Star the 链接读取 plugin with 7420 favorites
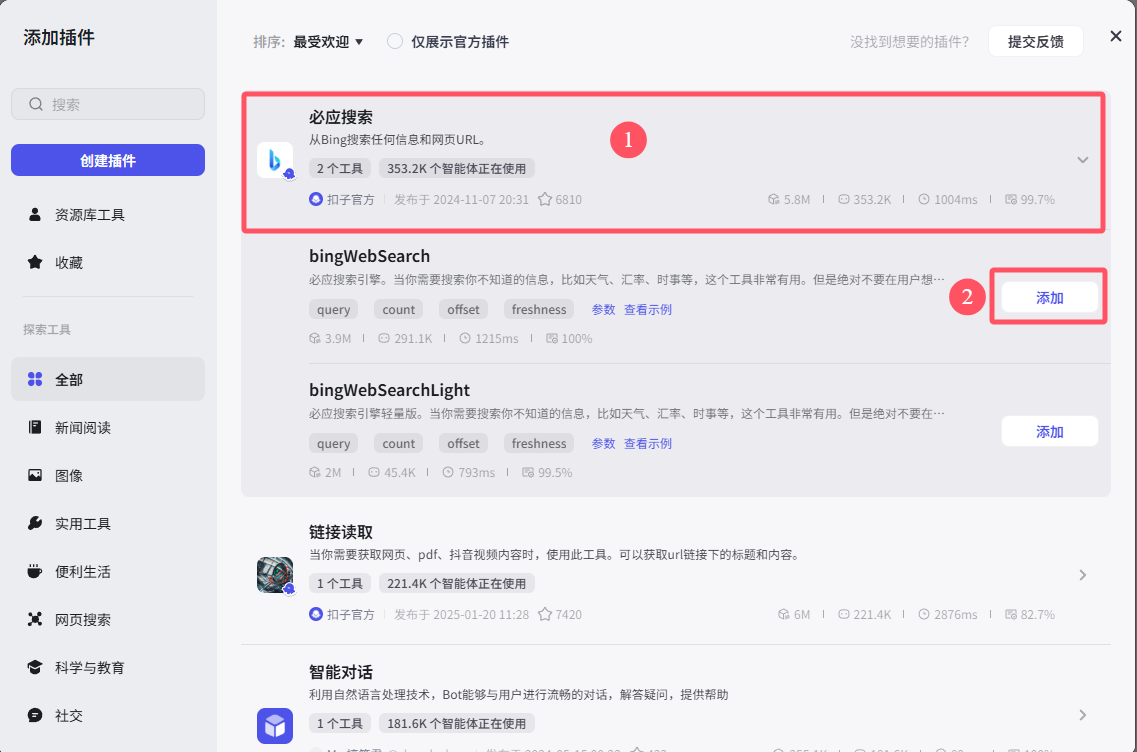This screenshot has height=752, width=1137. 545,614
